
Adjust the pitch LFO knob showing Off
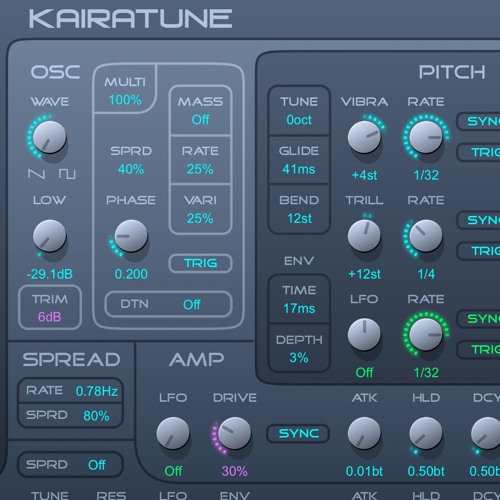pos(364,334)
